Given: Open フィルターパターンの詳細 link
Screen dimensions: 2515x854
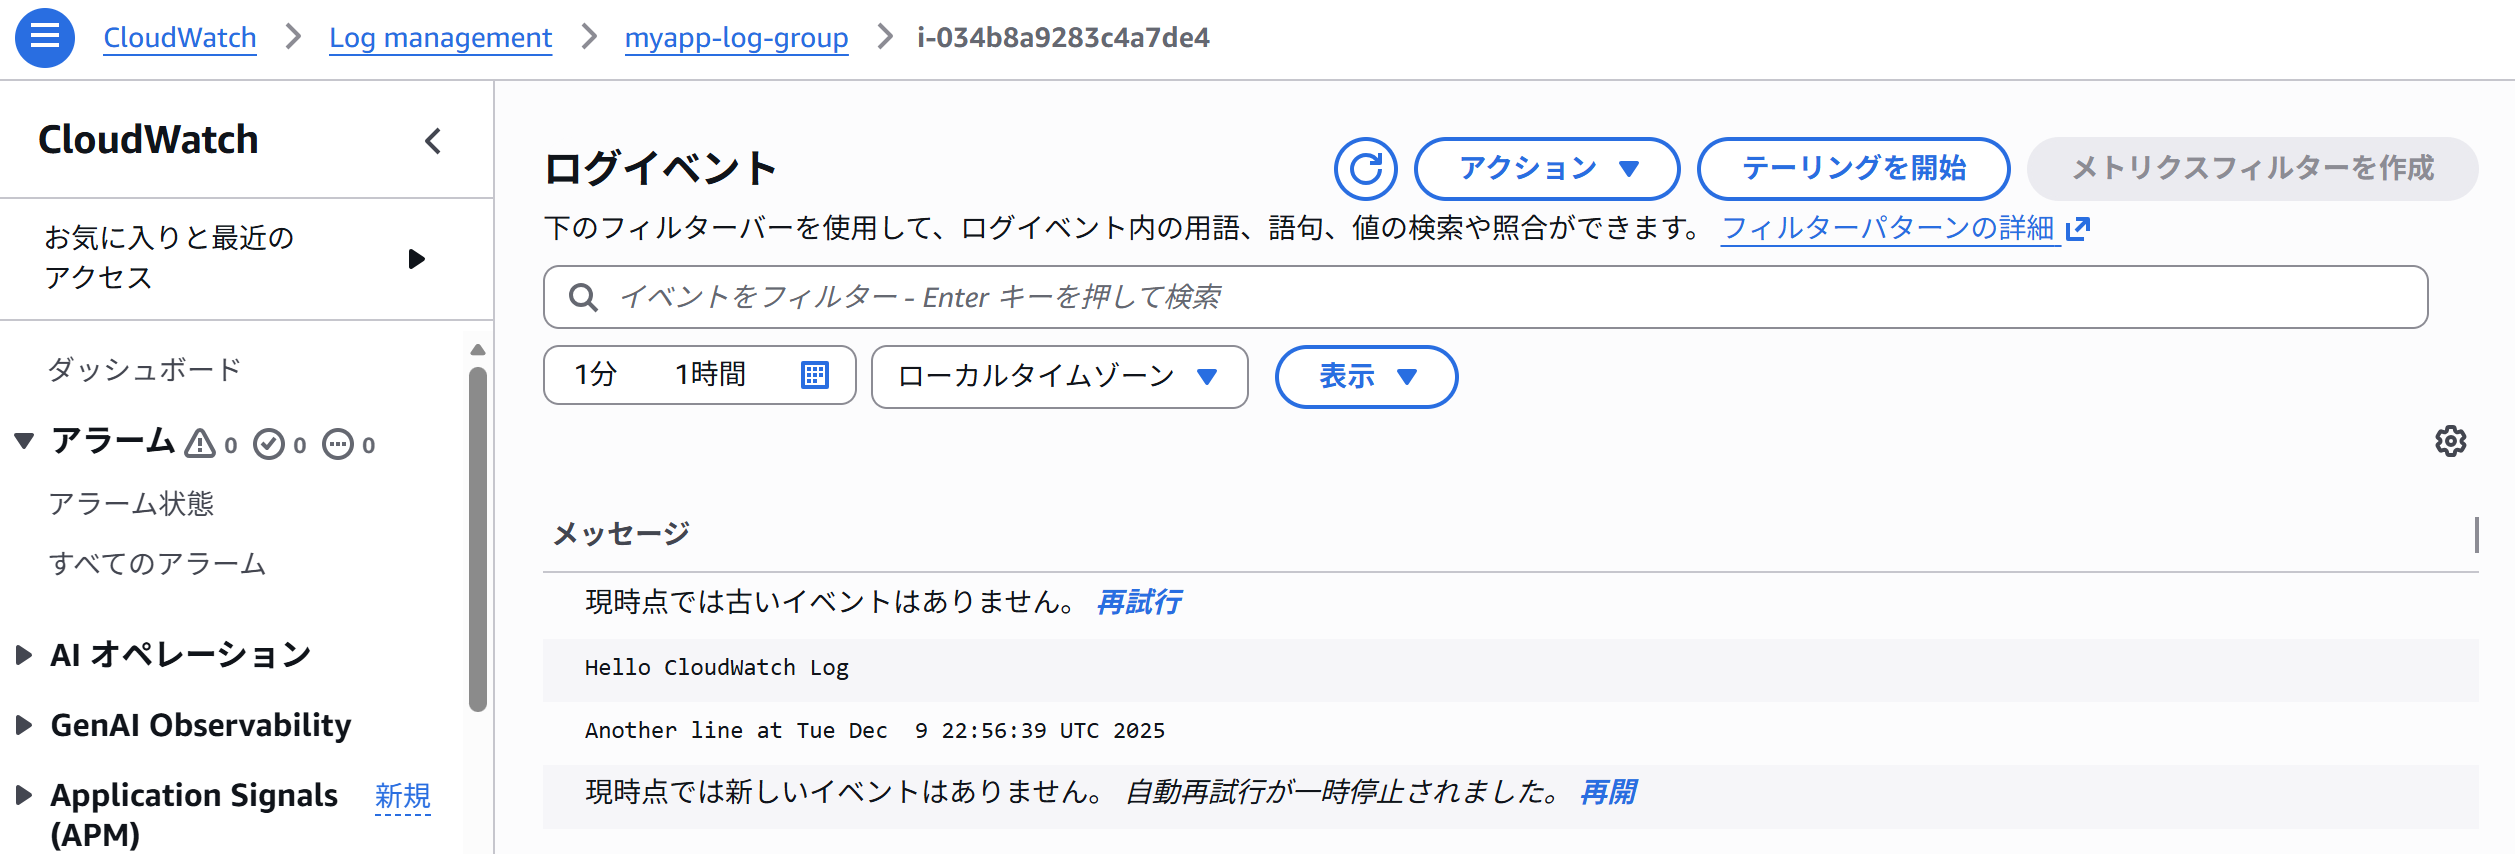Looking at the screenshot, I should pos(1888,229).
